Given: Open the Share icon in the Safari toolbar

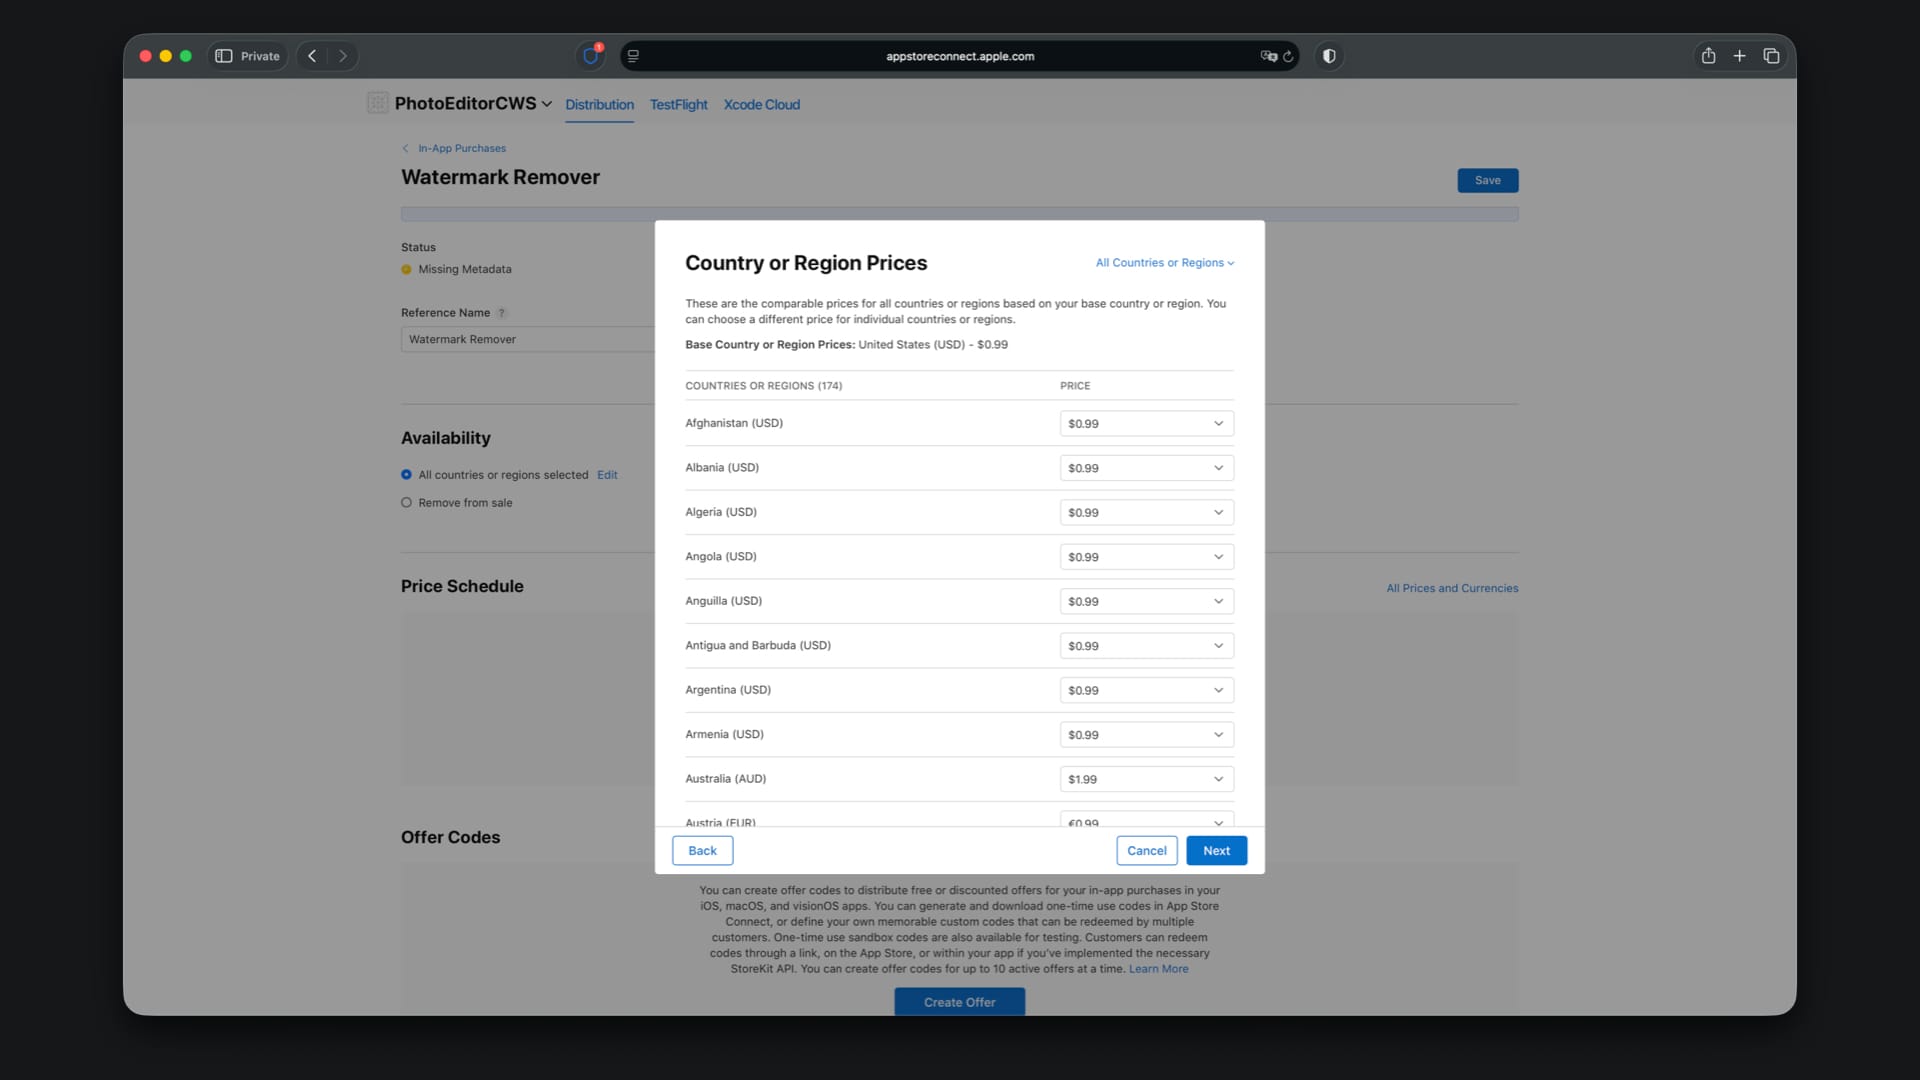Looking at the screenshot, I should pyautogui.click(x=1708, y=56).
